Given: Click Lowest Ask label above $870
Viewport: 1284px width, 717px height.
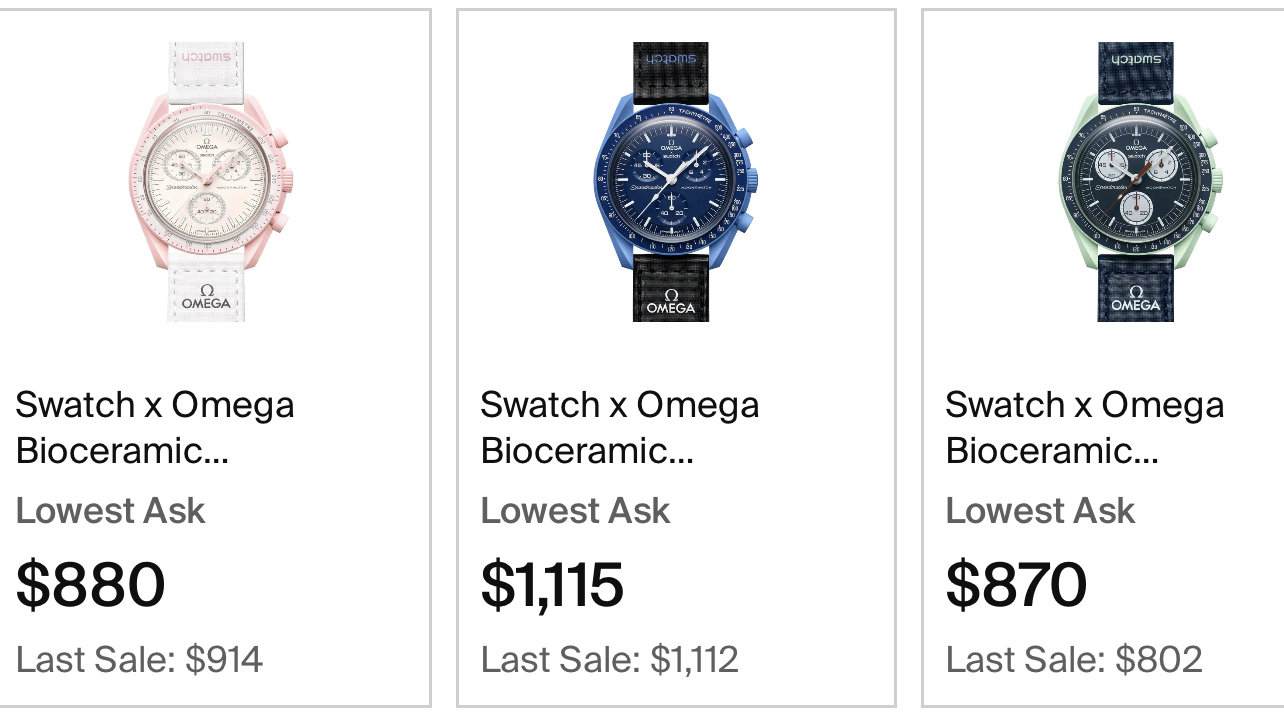Looking at the screenshot, I should tap(1040, 511).
